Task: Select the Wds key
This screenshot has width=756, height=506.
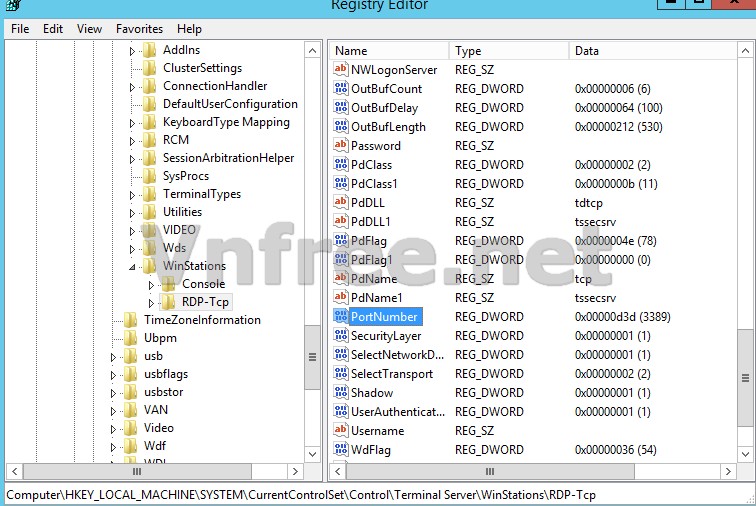Action: 174,248
